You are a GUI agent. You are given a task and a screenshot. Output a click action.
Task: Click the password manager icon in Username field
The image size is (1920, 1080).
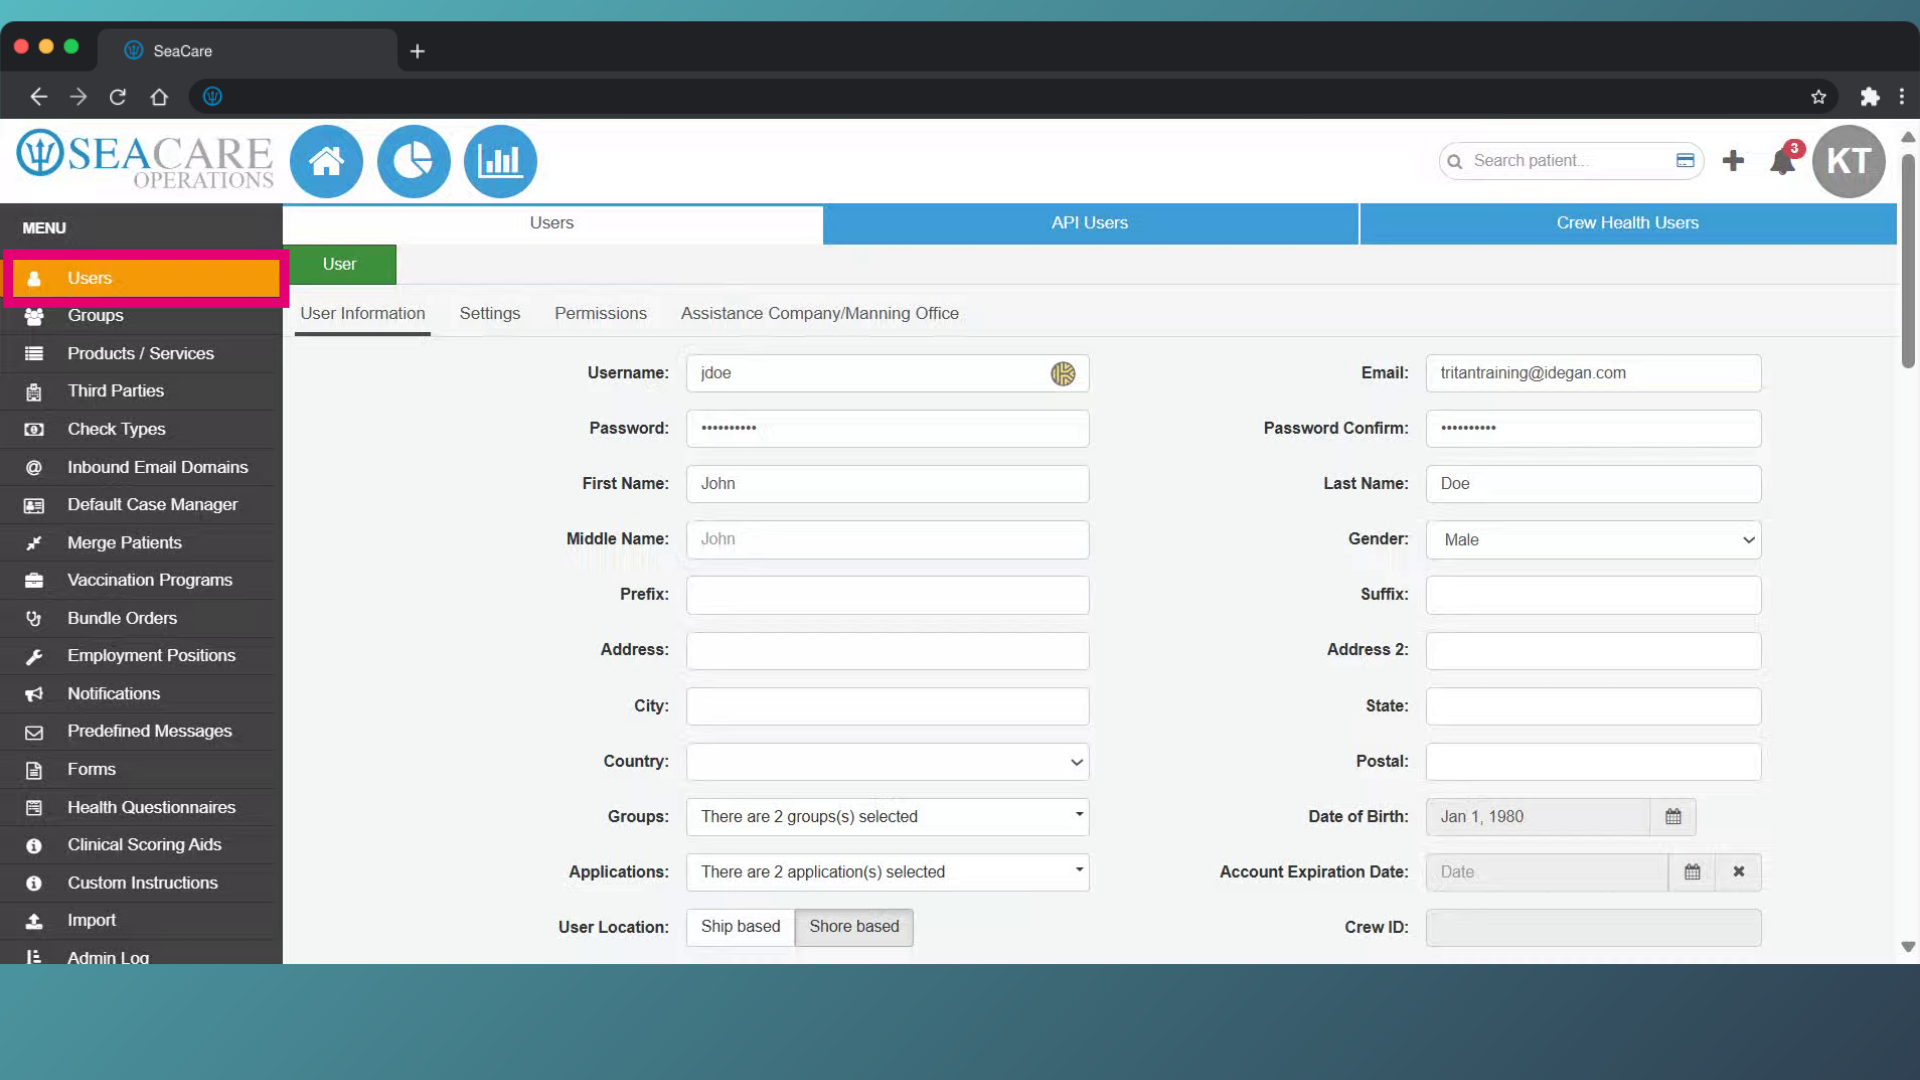1062,373
